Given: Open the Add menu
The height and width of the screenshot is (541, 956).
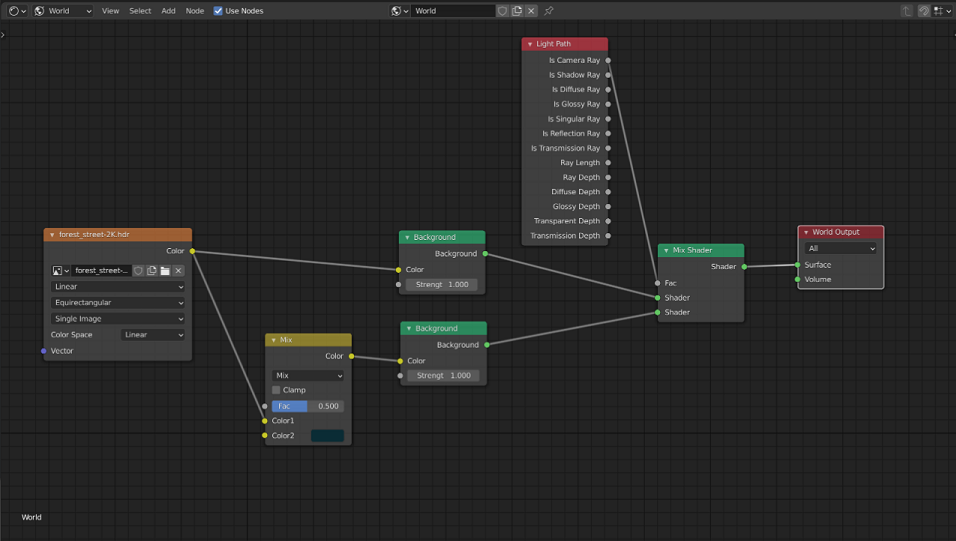Looking at the screenshot, I should (168, 10).
